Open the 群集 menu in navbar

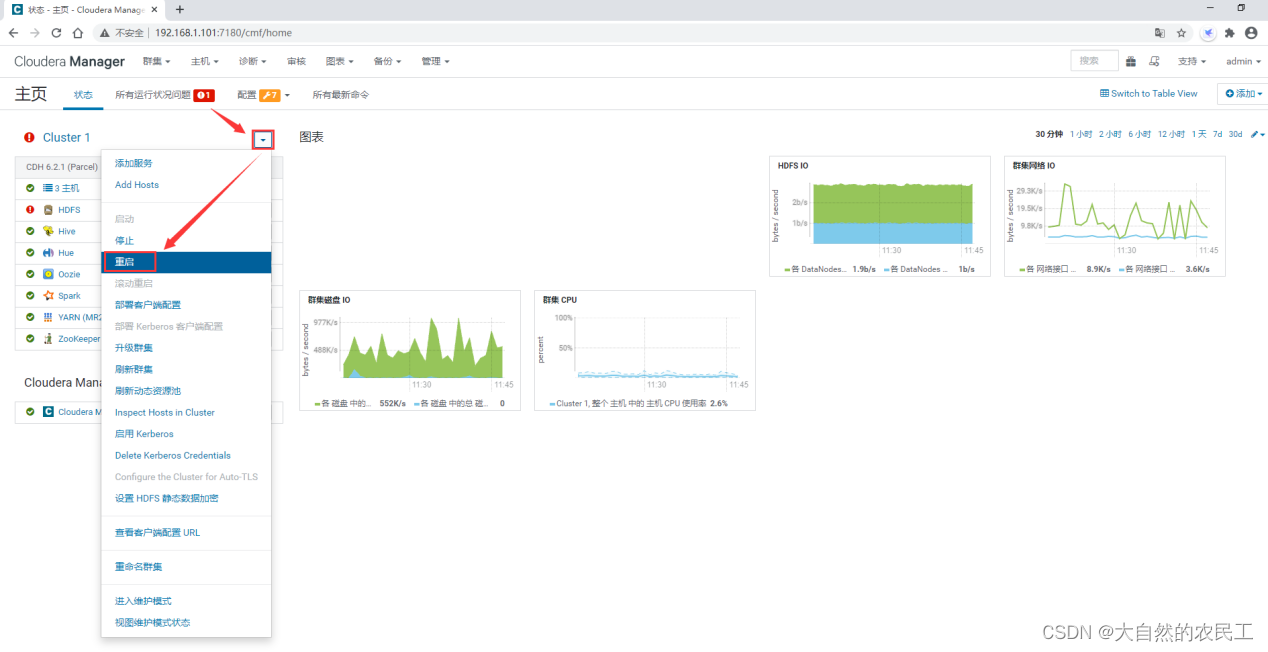[x=157, y=61]
